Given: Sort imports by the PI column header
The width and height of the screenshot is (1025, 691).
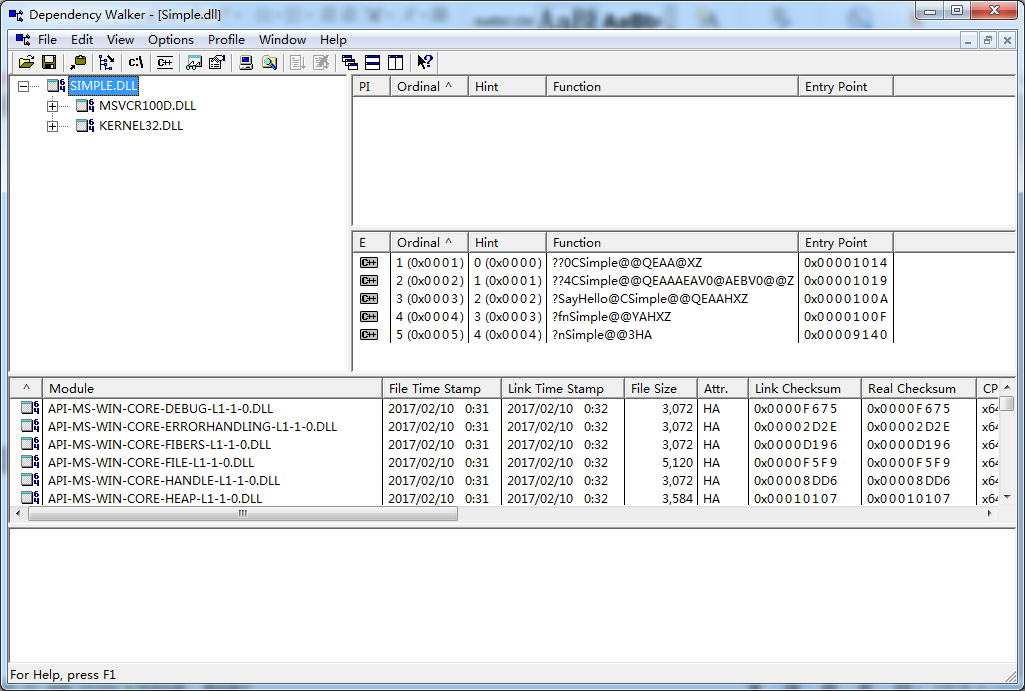Looking at the screenshot, I should click(371, 87).
